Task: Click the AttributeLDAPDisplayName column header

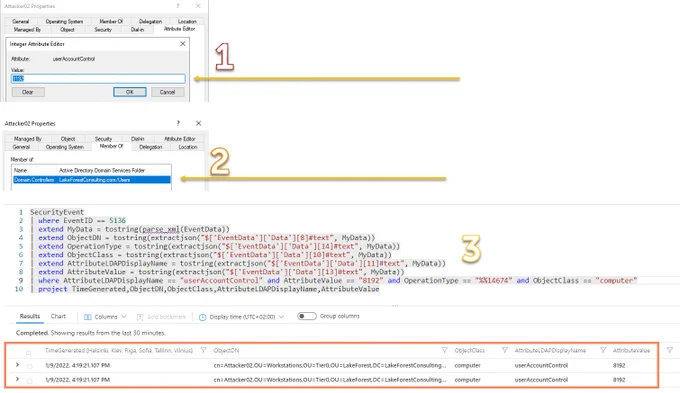Action: (x=550, y=350)
